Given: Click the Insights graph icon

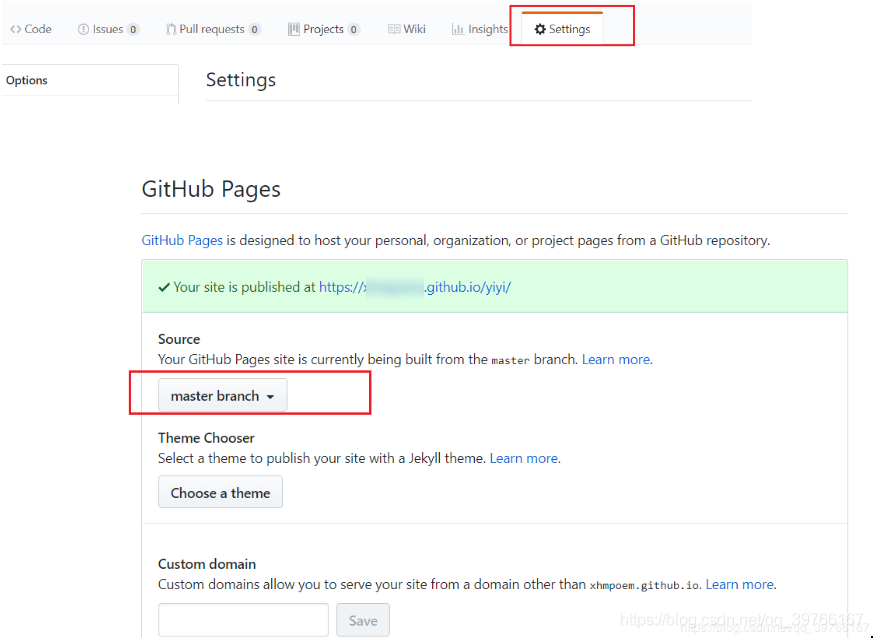Looking at the screenshot, I should pos(458,29).
